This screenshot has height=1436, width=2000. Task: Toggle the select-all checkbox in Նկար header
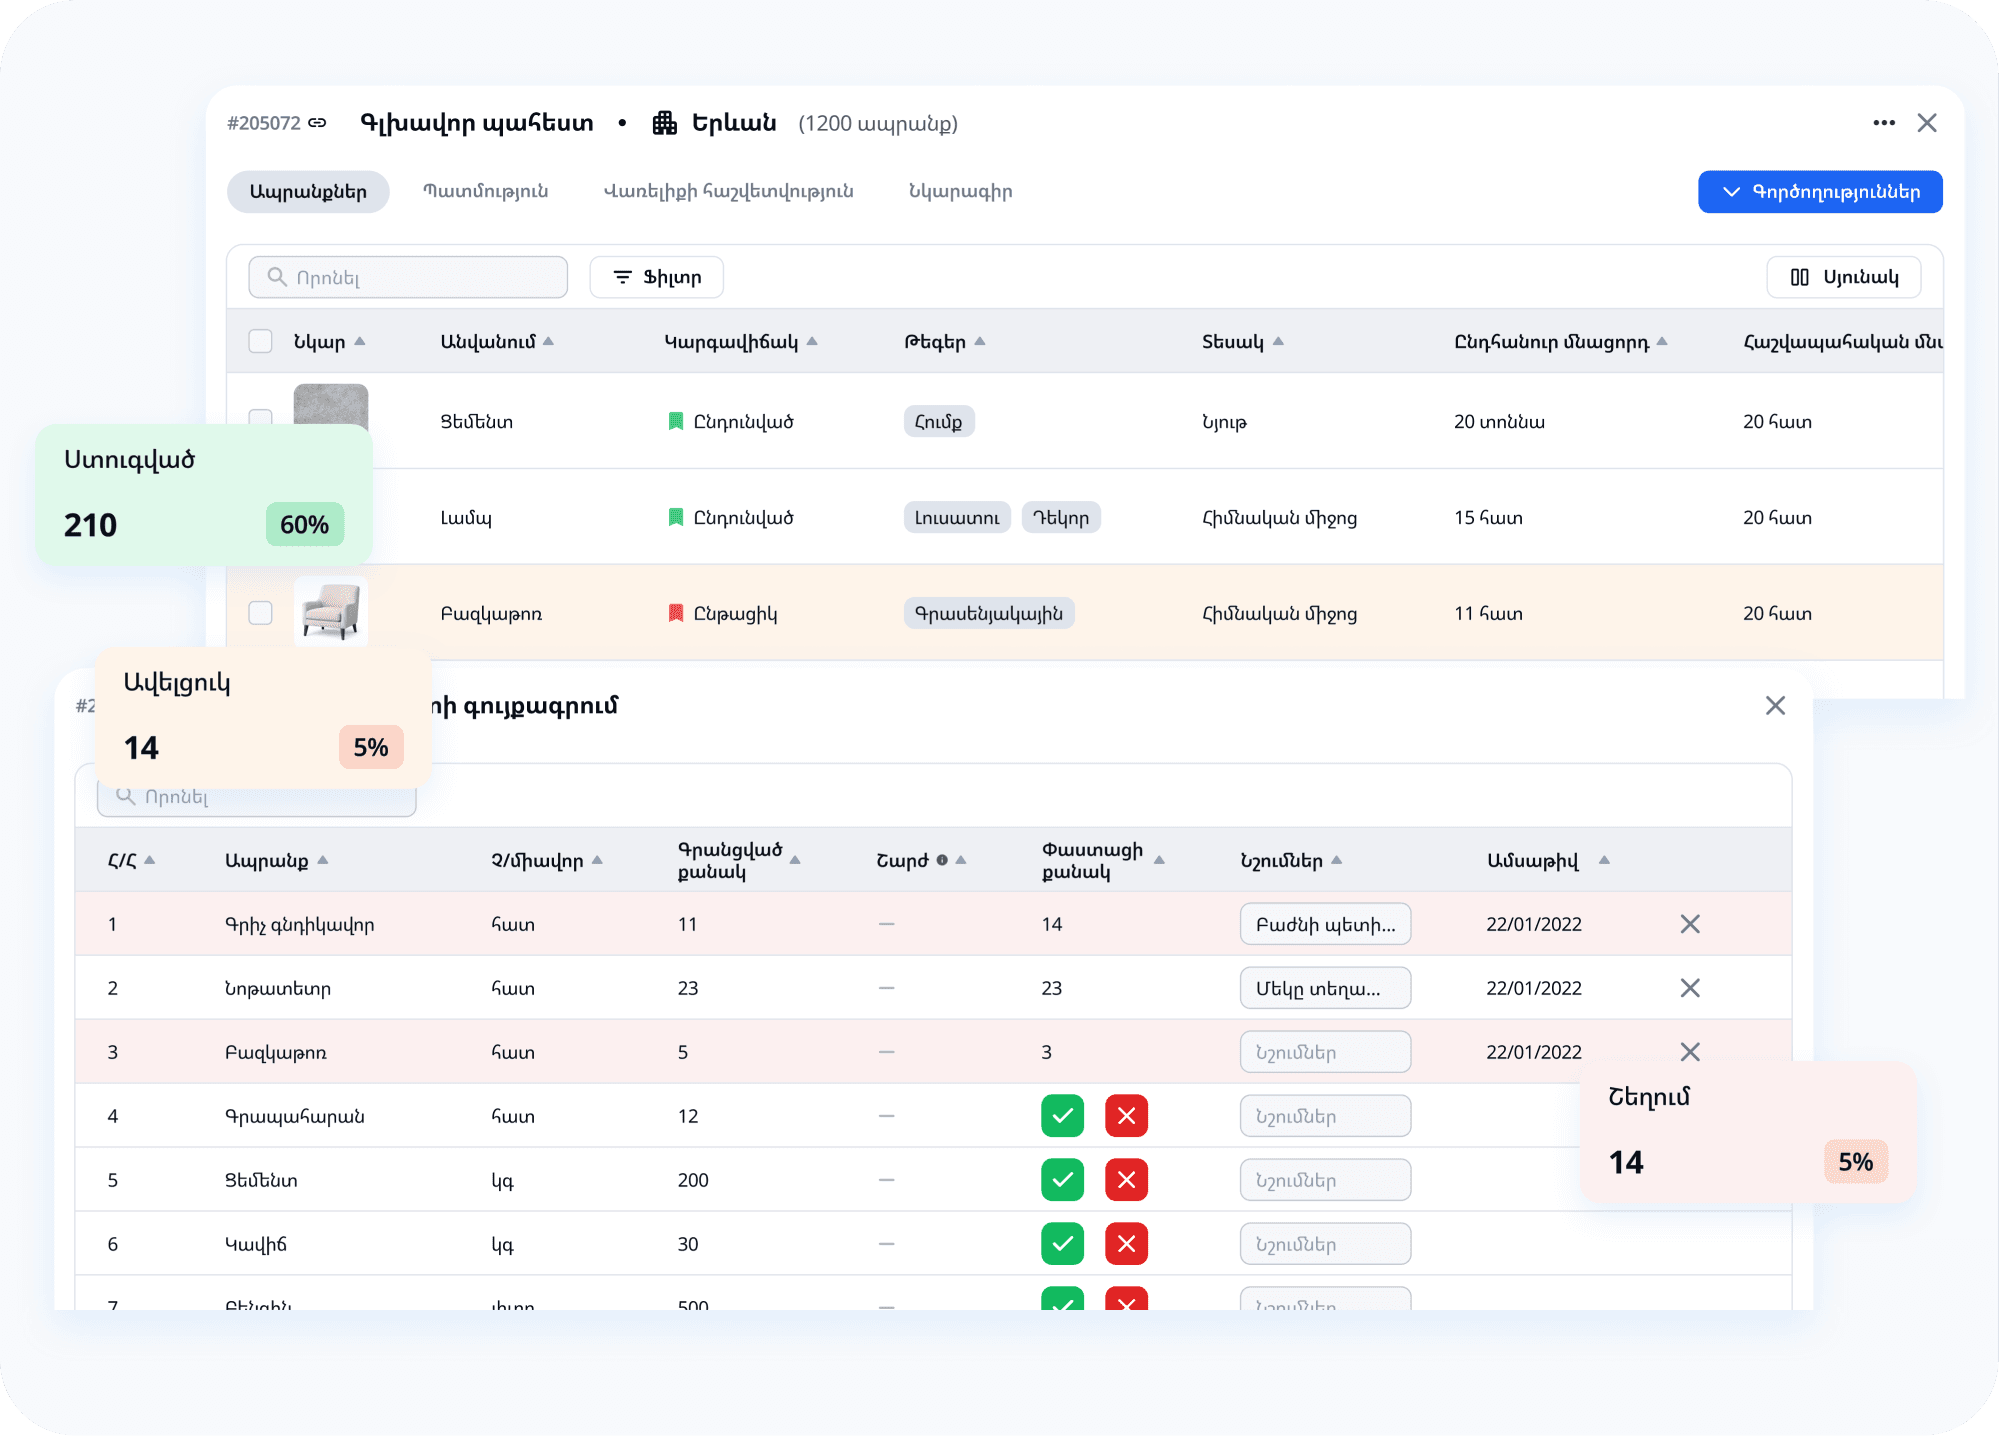[x=260, y=342]
